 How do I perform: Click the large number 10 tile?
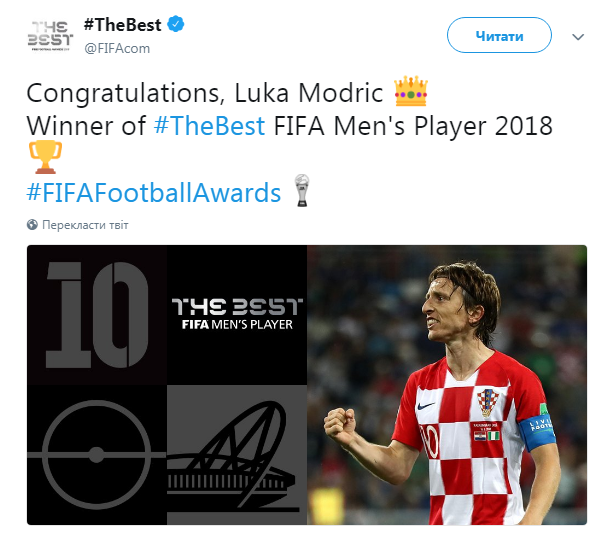(x=97, y=315)
